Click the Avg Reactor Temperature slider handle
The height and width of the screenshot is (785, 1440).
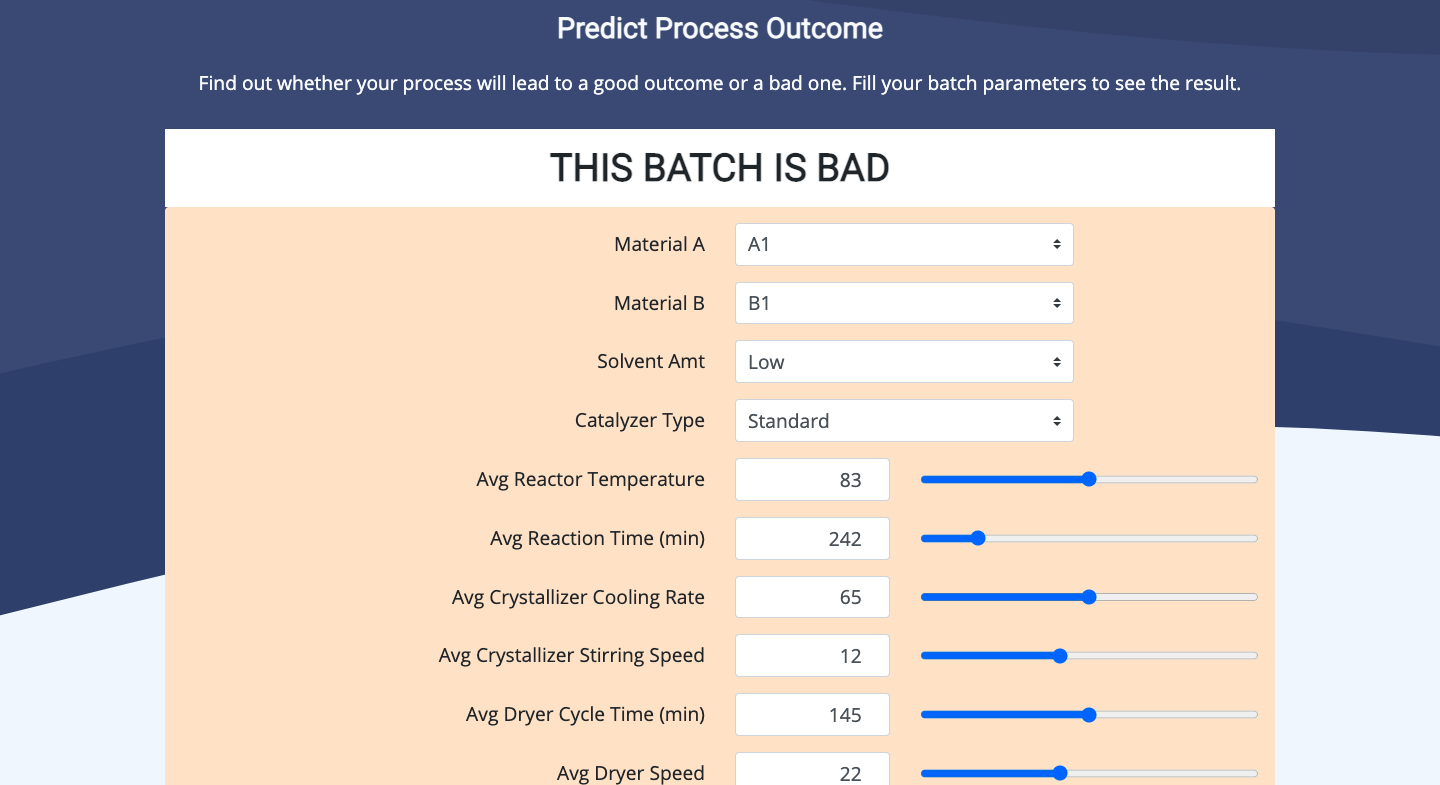(x=1089, y=480)
